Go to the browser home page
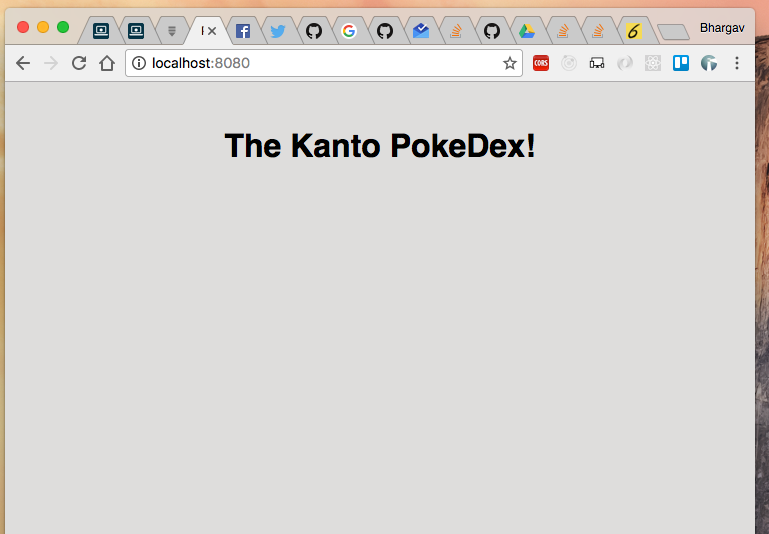Screen dimensions: 769x534 tap(107, 63)
